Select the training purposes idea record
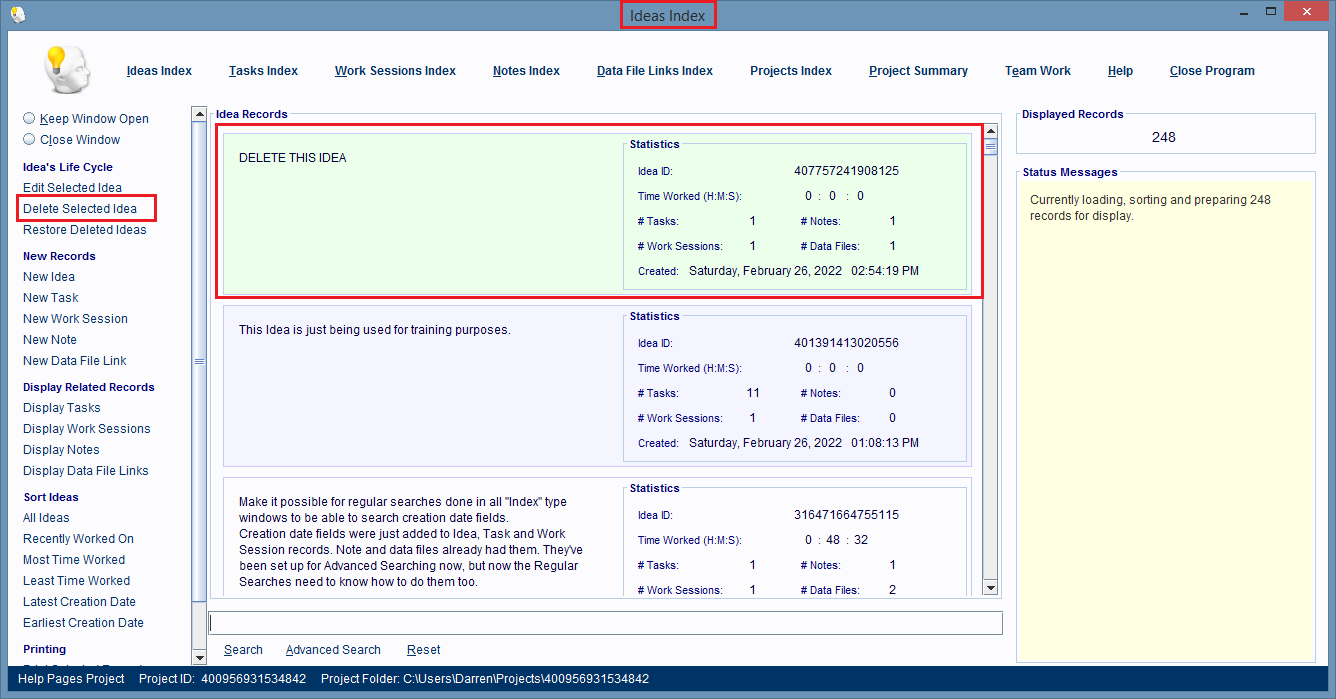The width and height of the screenshot is (1336, 699). click(x=420, y=385)
